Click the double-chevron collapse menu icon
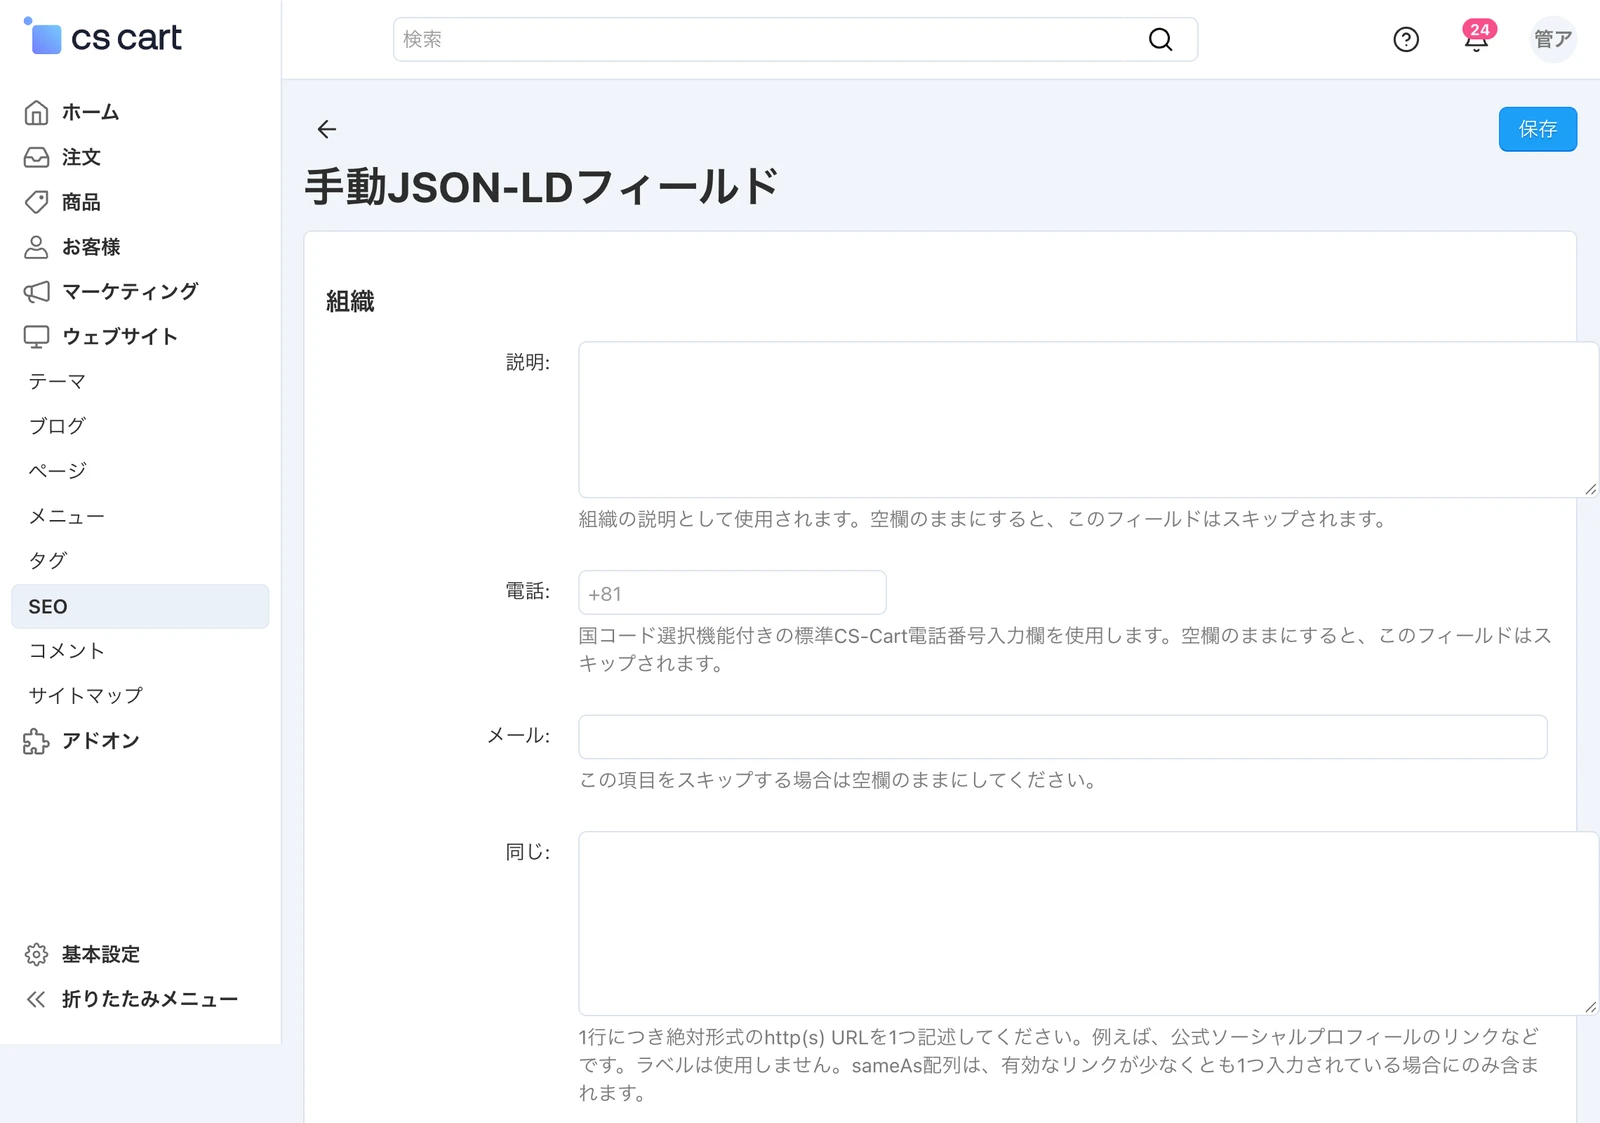Screen dimensions: 1600x1123 pyautogui.click(x=36, y=999)
